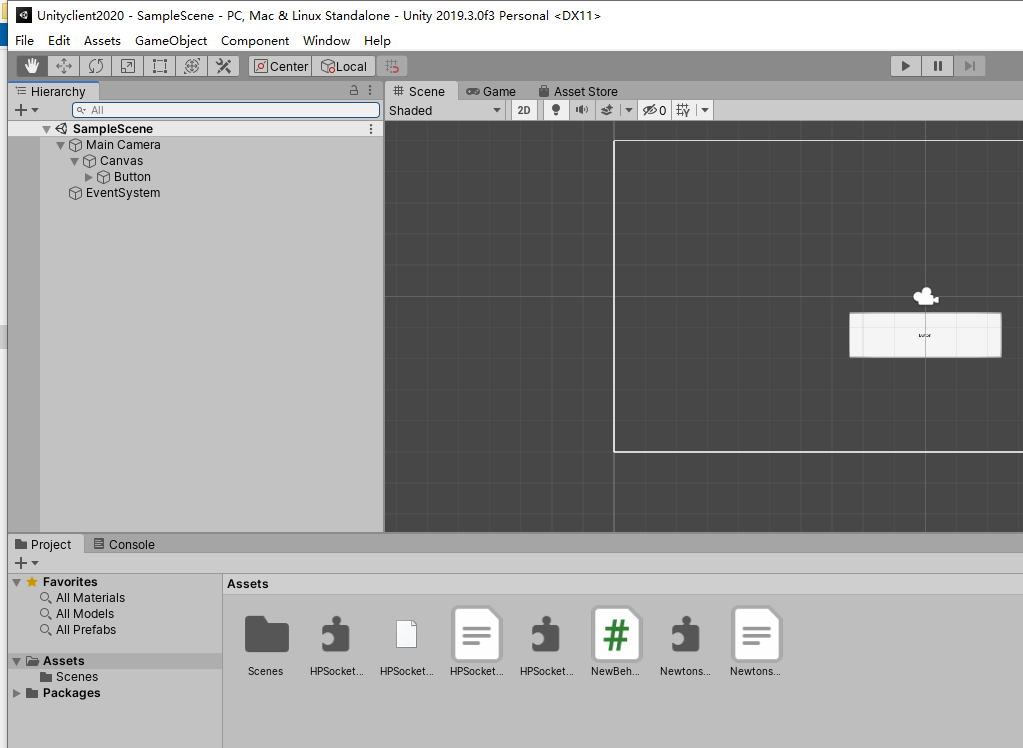
Task: Collapse the Favorites section
Action: pyautogui.click(x=17, y=582)
